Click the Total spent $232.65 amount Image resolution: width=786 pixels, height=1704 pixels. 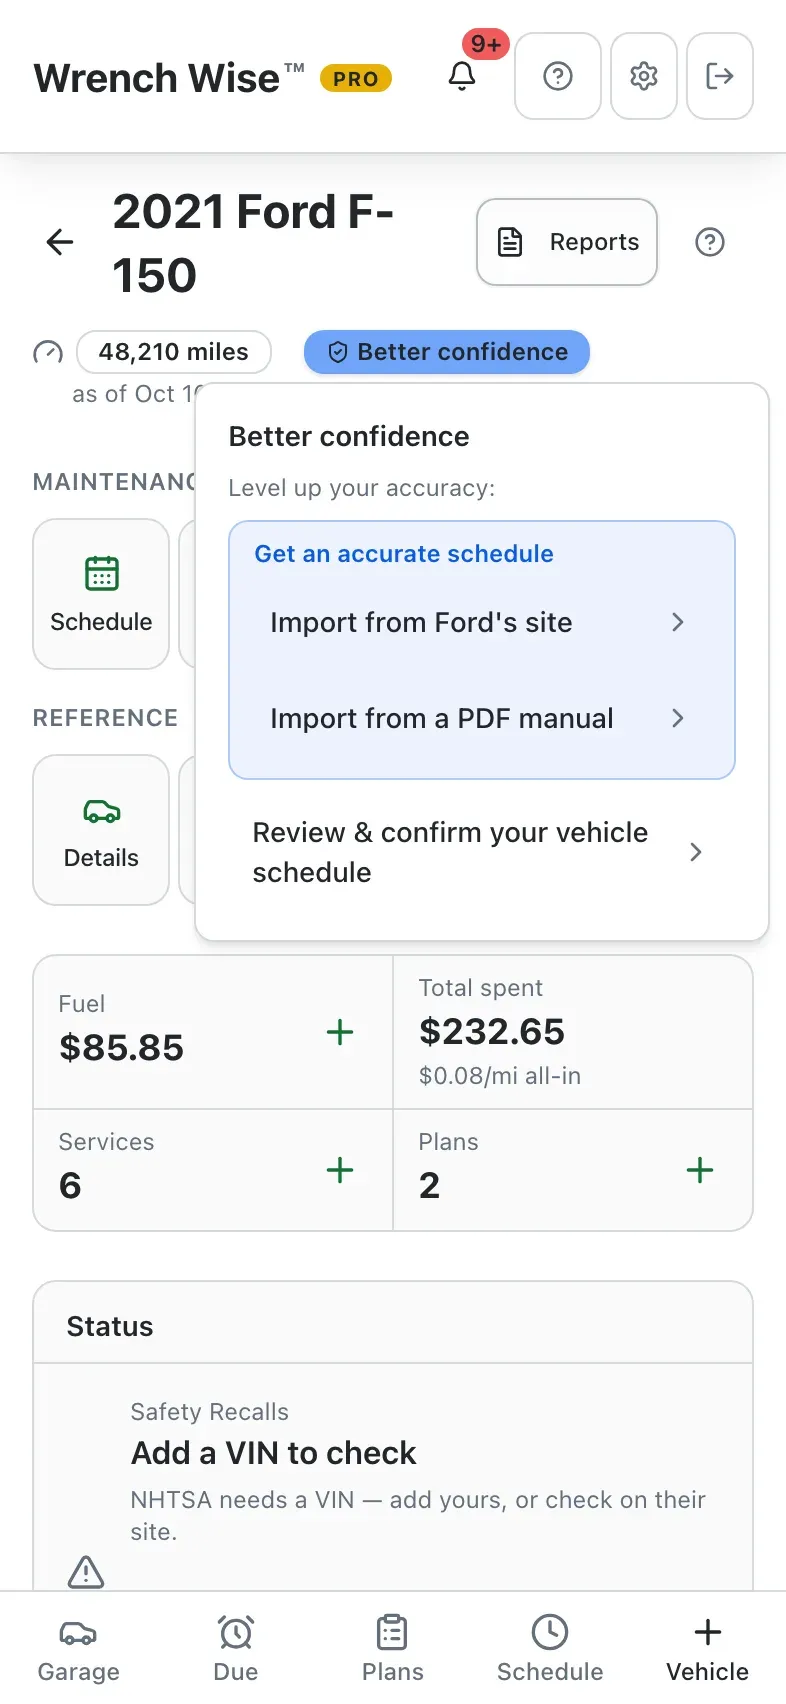[x=492, y=1032]
